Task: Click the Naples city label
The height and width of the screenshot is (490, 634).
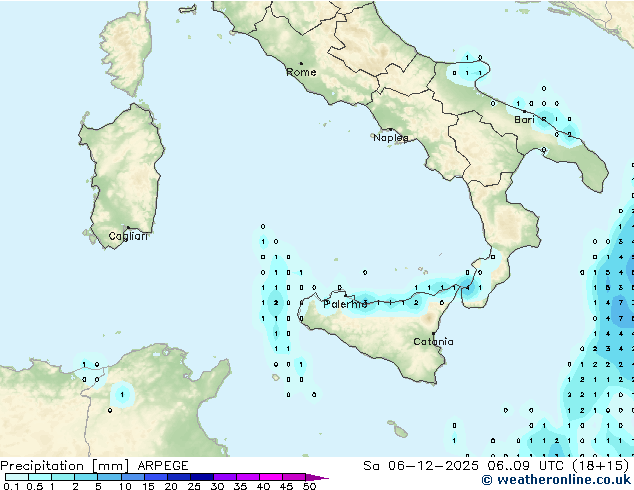Action: [x=391, y=138]
